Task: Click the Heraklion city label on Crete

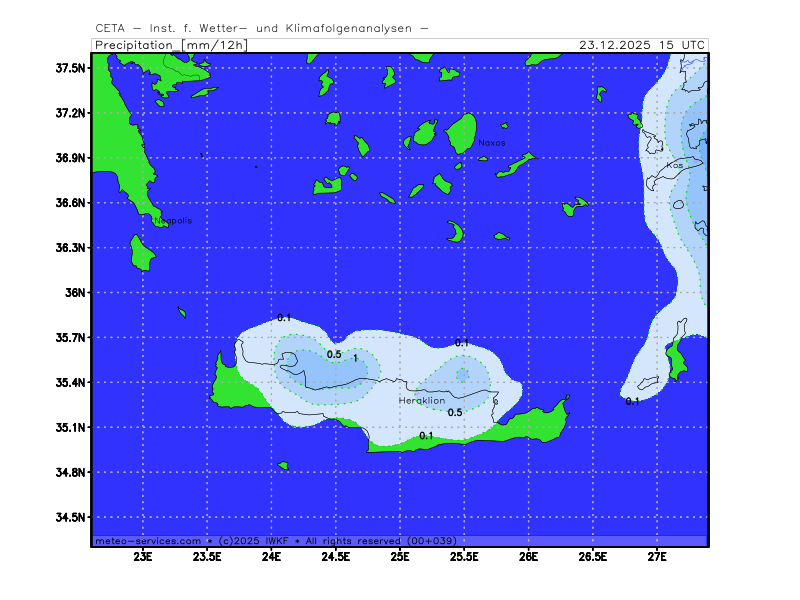Action: pos(421,400)
